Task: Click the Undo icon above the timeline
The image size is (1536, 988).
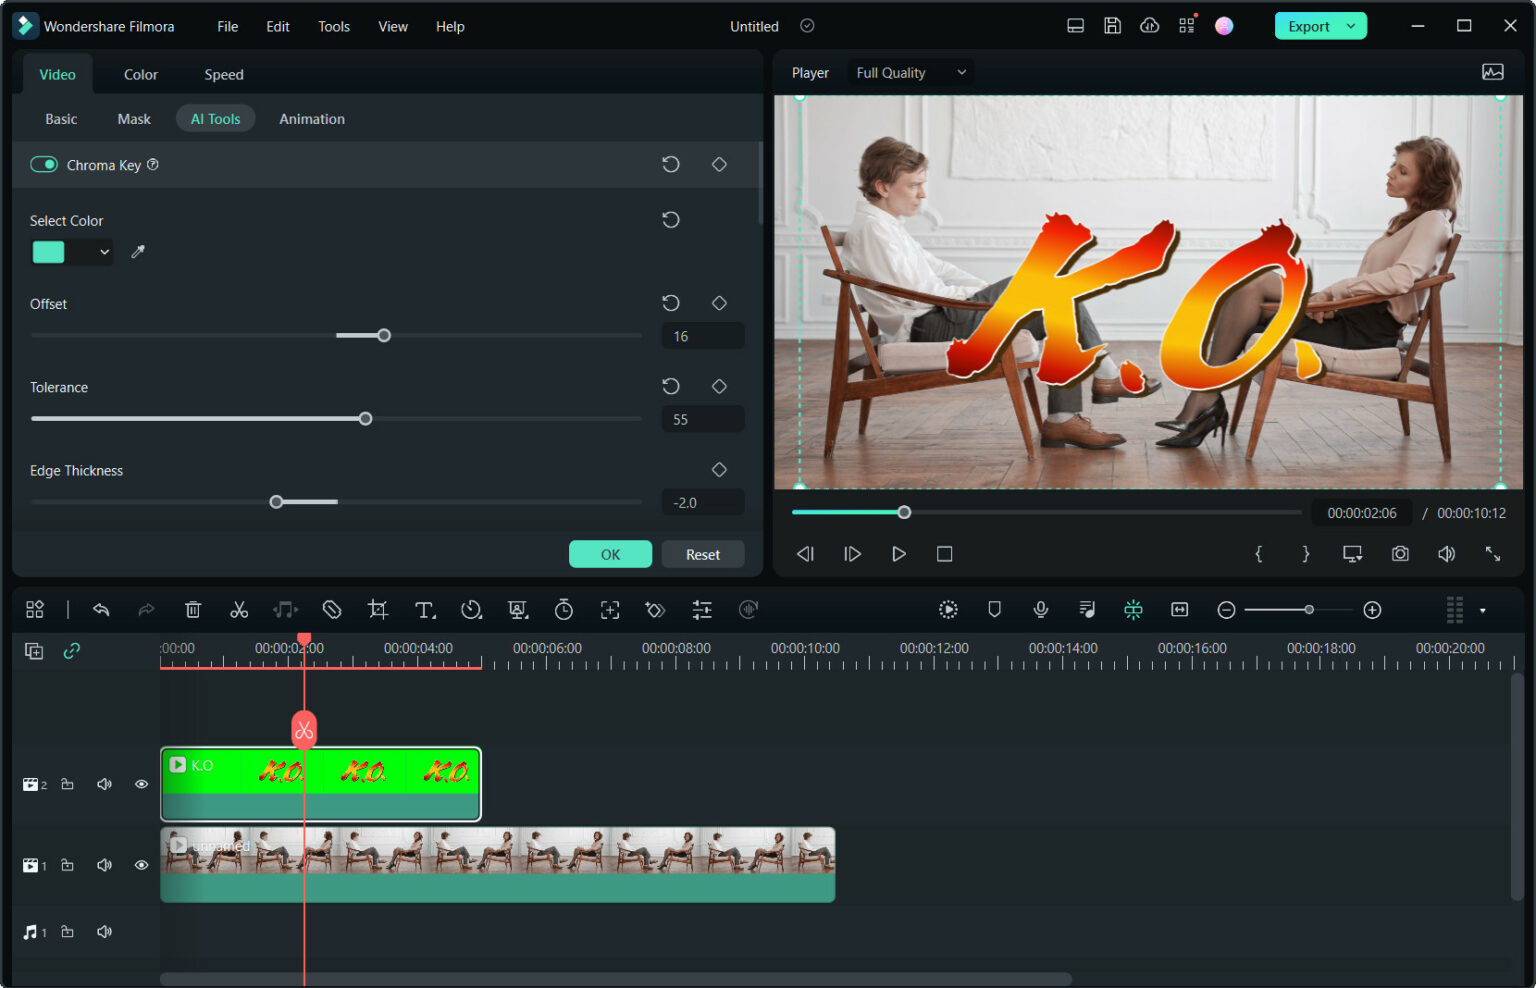Action: tap(101, 609)
